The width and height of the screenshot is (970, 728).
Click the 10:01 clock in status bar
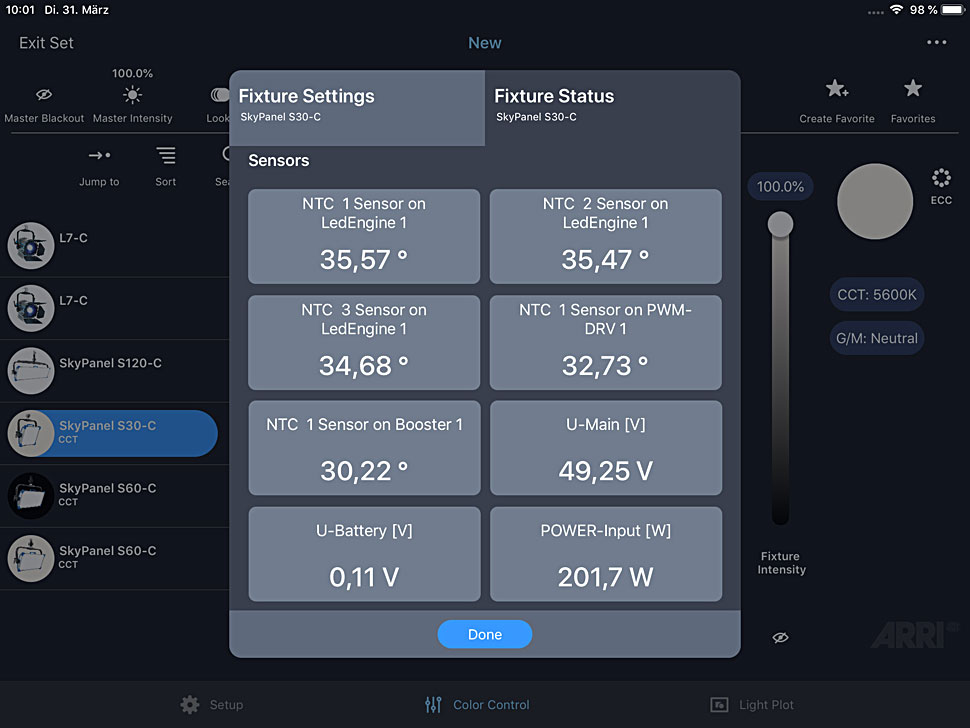click(20, 9)
